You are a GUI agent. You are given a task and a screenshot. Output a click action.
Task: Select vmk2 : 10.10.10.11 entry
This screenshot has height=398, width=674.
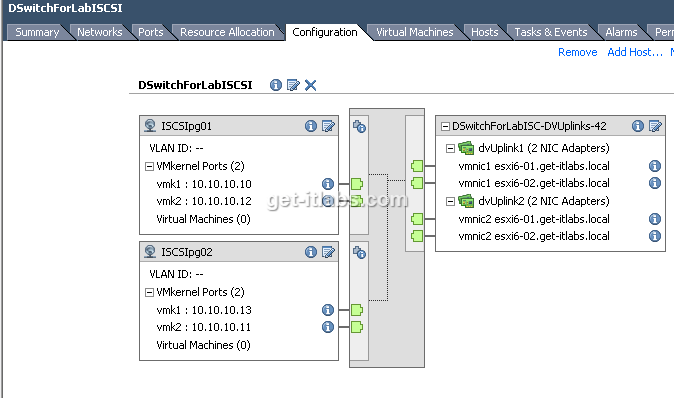pyautogui.click(x=204, y=327)
